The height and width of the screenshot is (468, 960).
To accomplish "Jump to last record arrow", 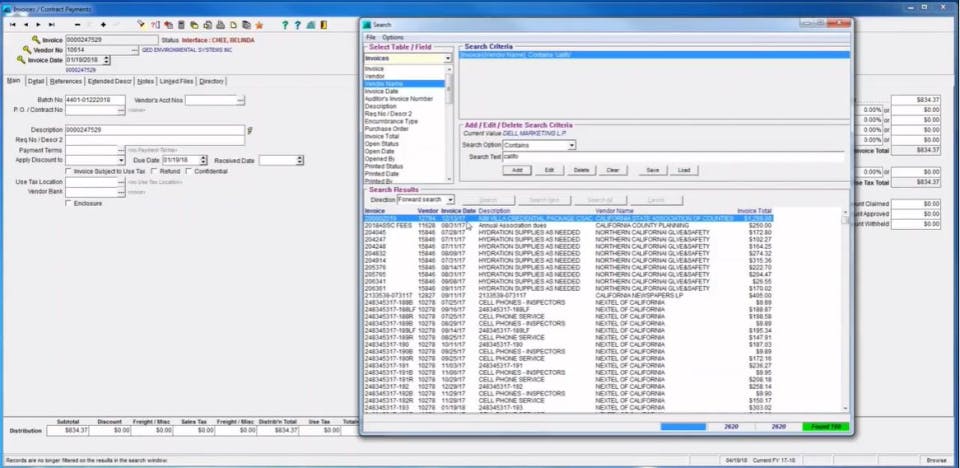I will [51, 25].
